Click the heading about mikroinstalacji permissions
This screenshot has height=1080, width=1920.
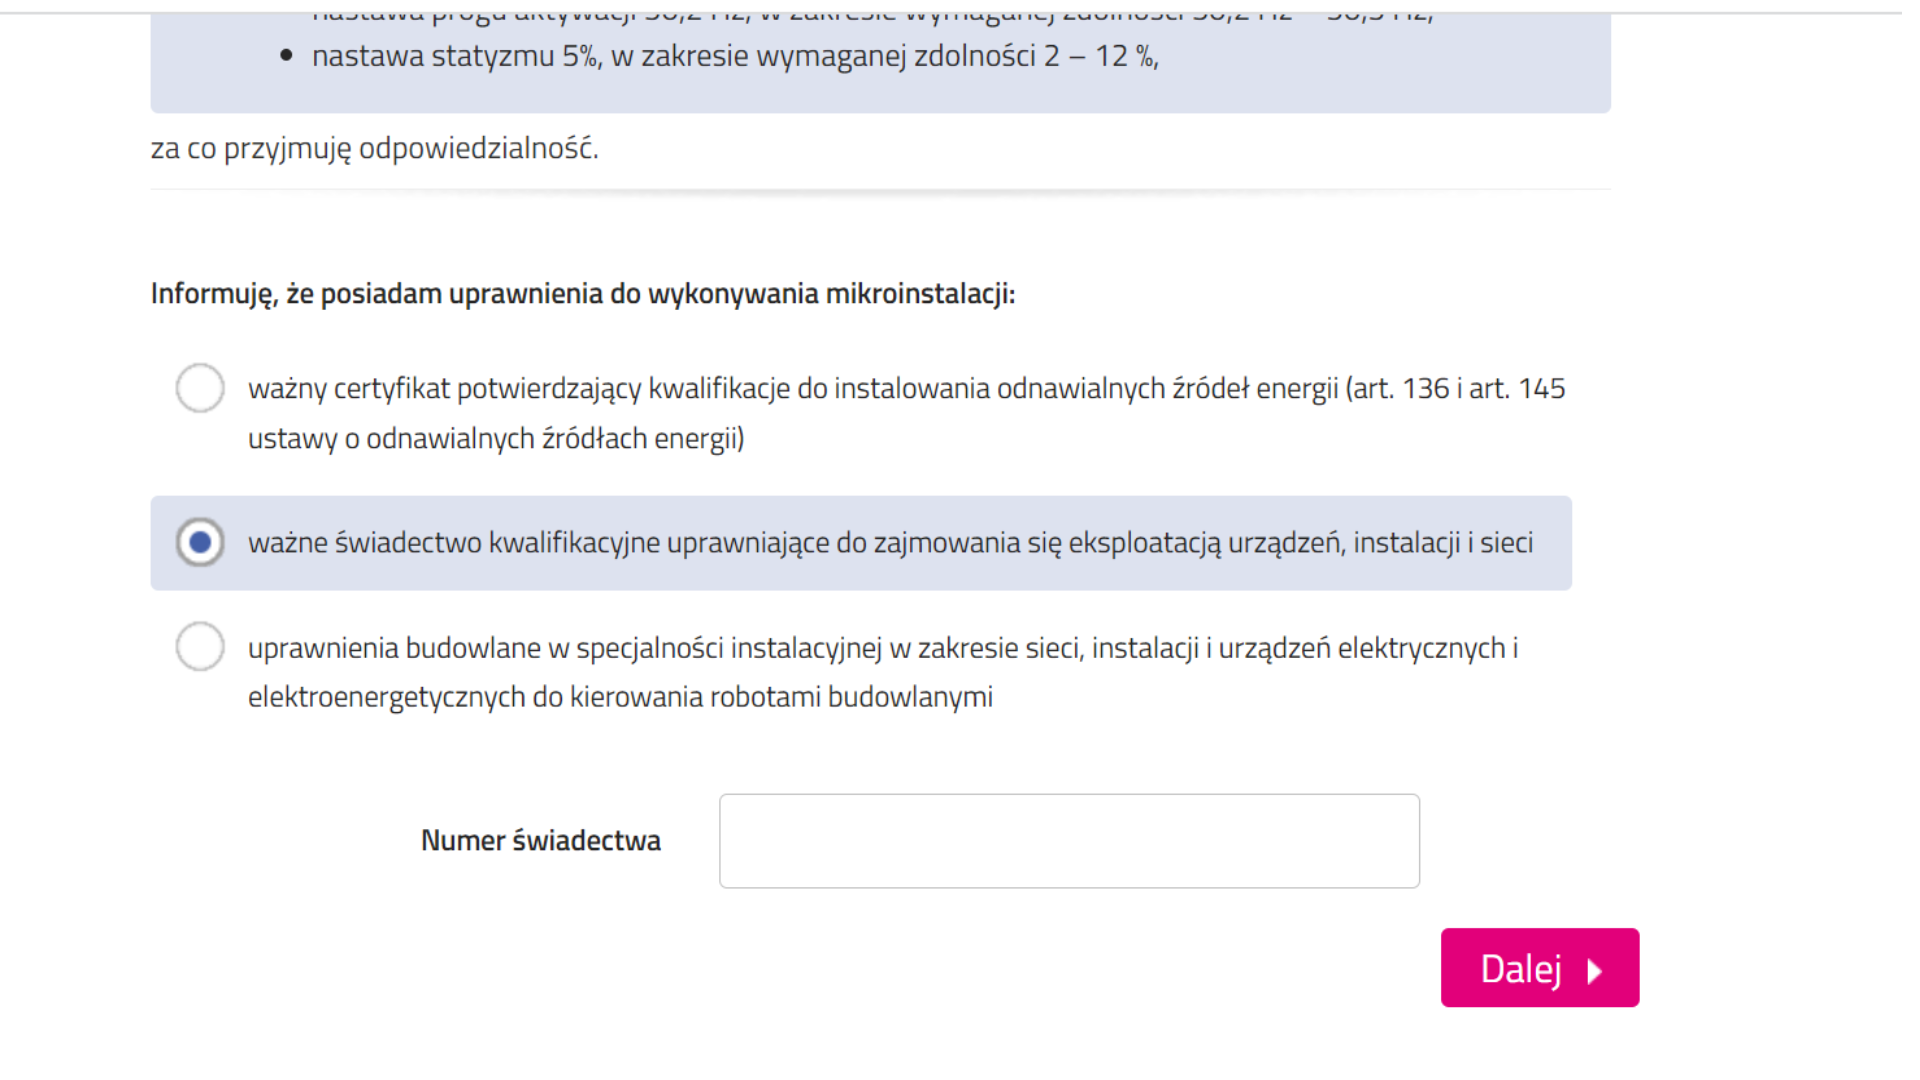point(583,294)
